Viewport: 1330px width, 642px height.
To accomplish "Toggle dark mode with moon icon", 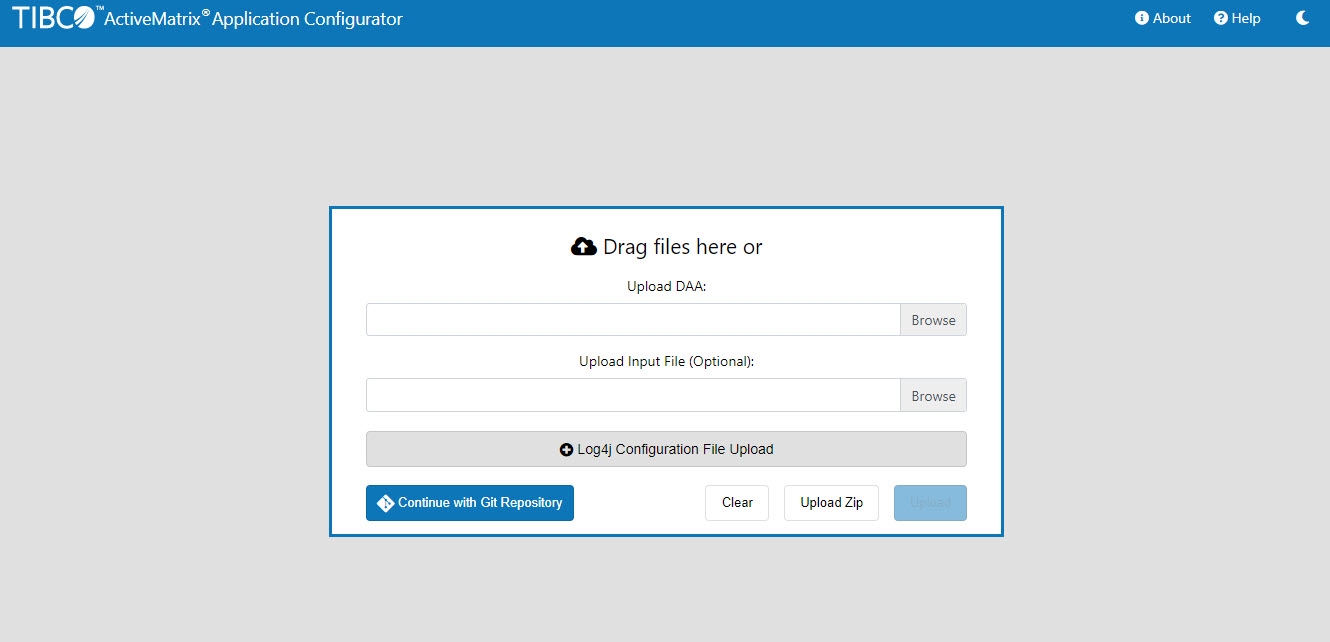I will [1302, 18].
